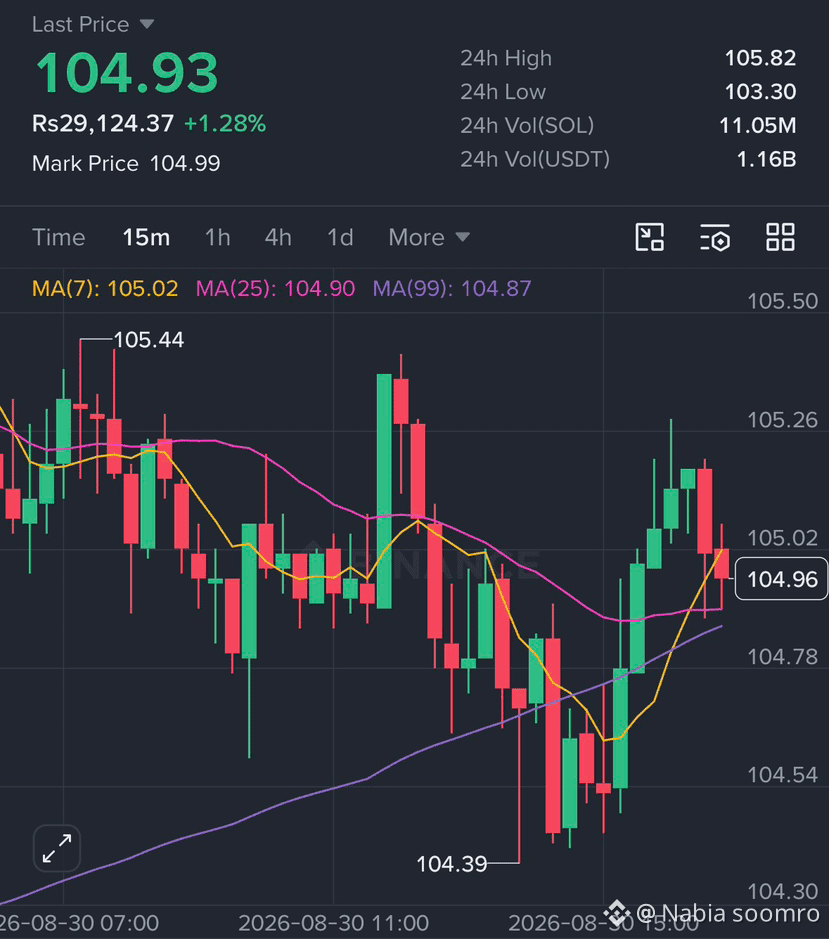Switch to the 1h interval tab

pyautogui.click(x=217, y=238)
